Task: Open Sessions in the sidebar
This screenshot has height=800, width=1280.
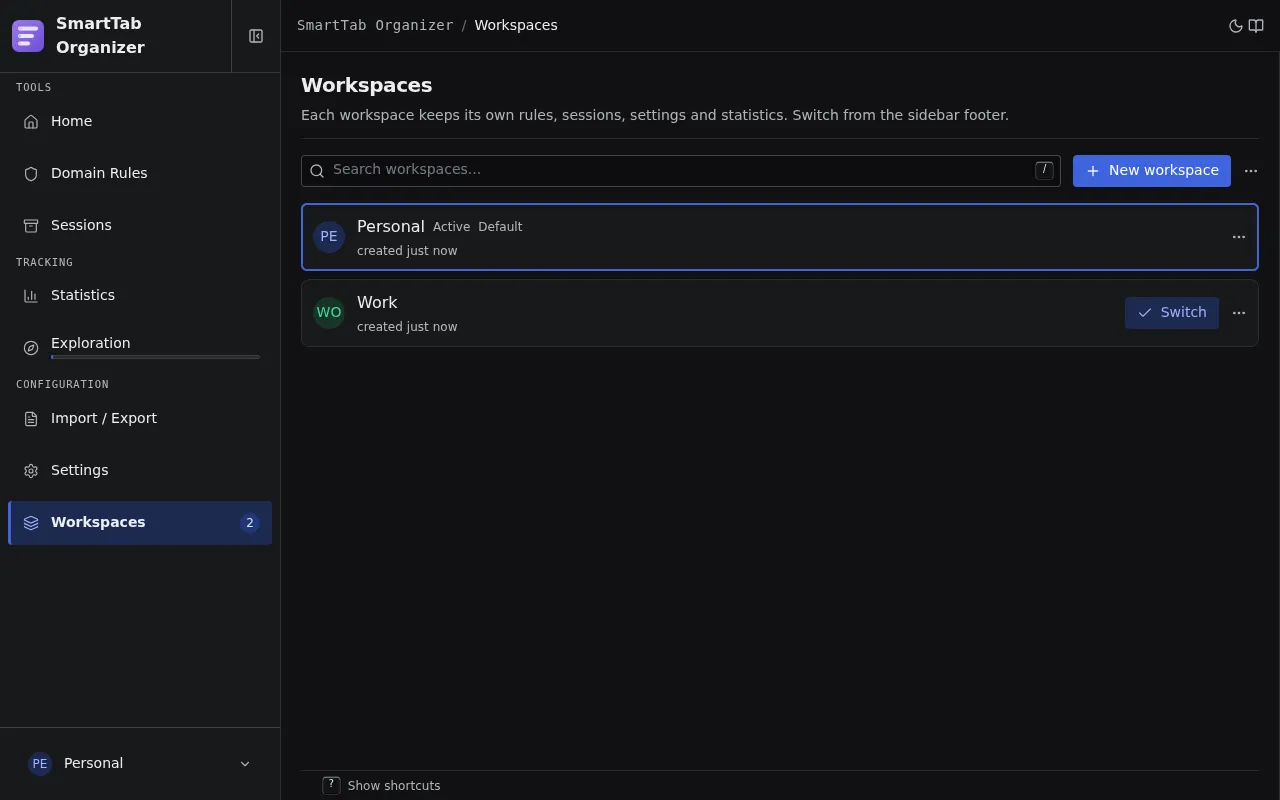Action: [140, 225]
